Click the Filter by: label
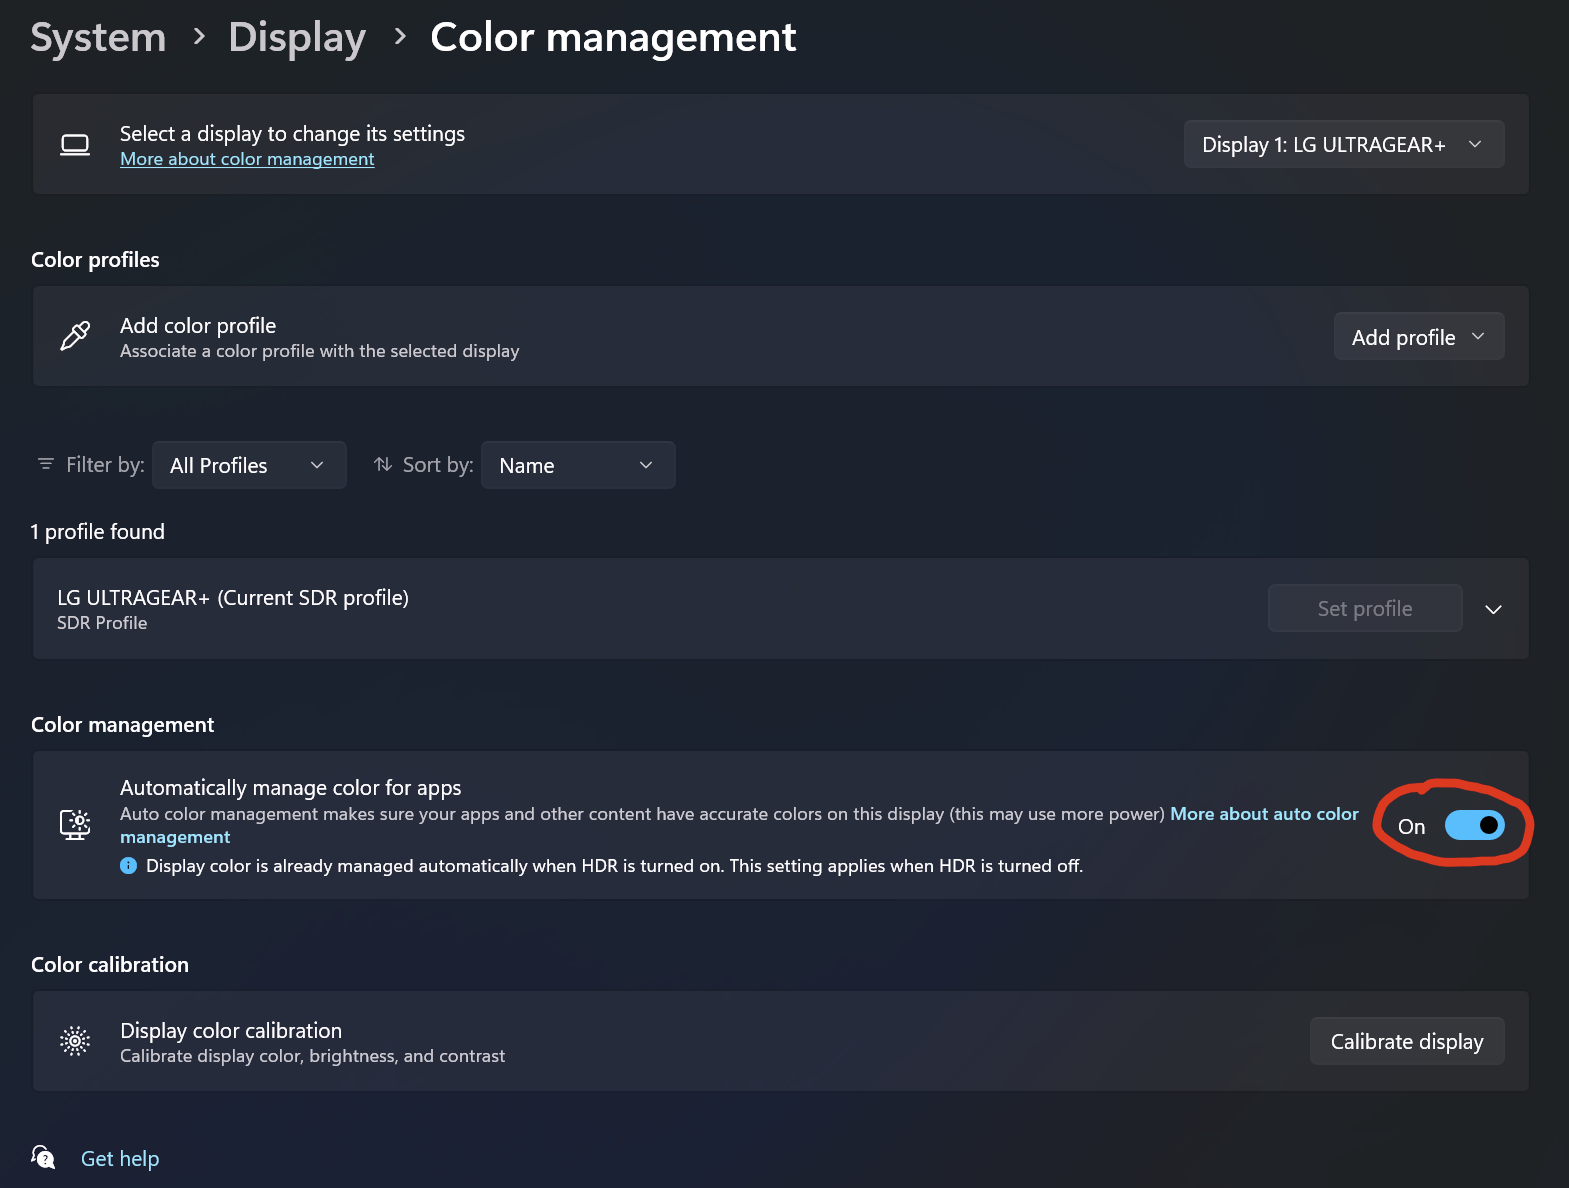Image resolution: width=1569 pixels, height=1188 pixels. click(x=105, y=465)
